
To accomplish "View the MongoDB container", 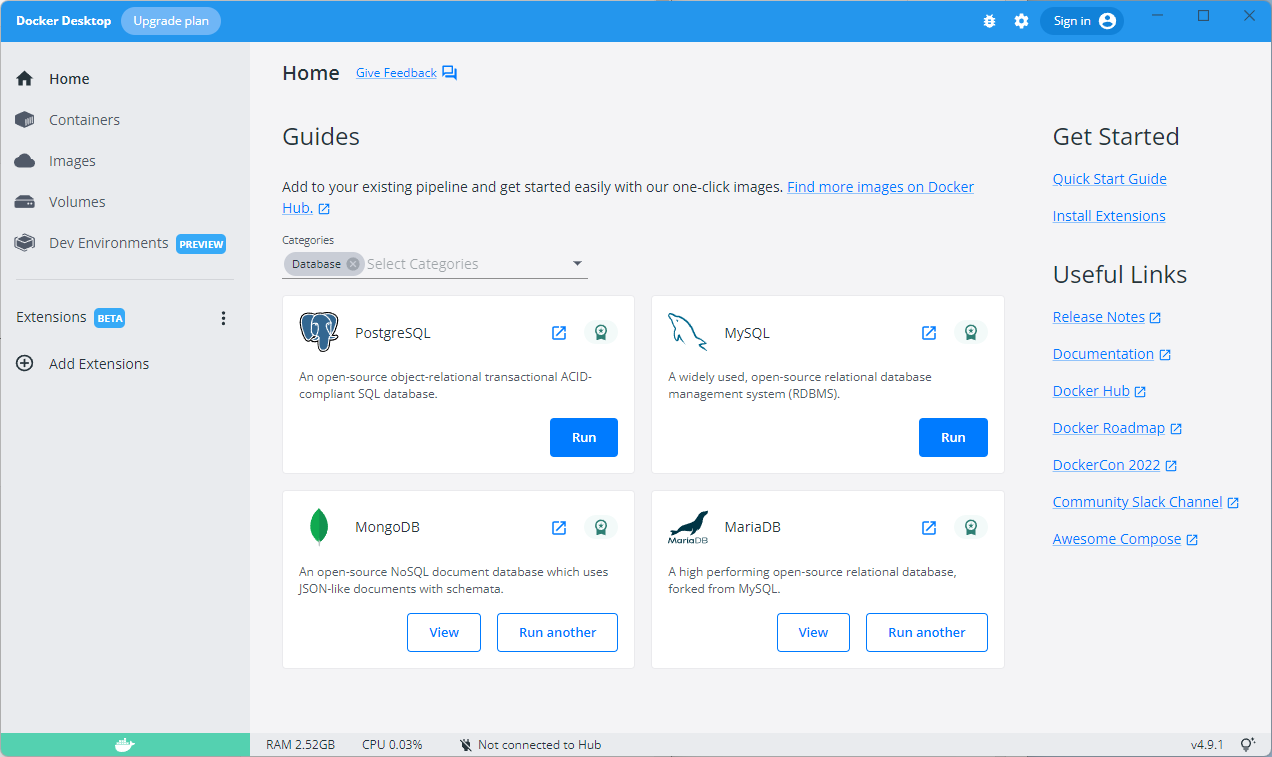I will click(x=444, y=632).
